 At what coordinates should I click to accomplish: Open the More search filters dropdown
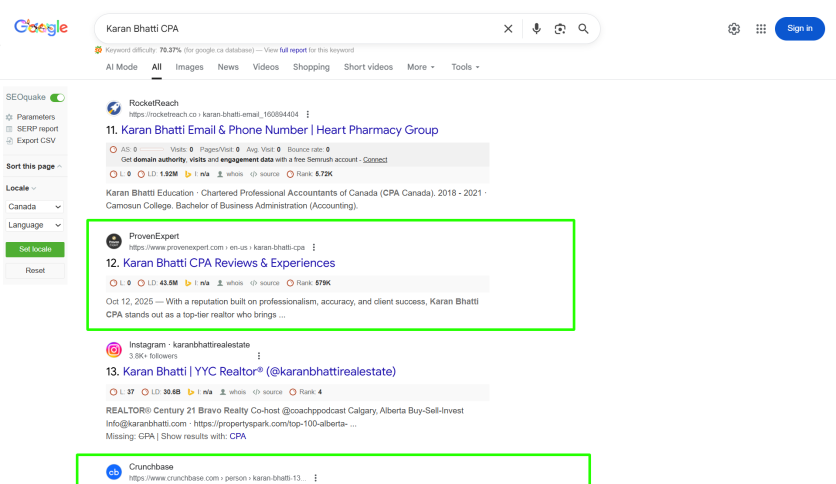click(x=421, y=67)
